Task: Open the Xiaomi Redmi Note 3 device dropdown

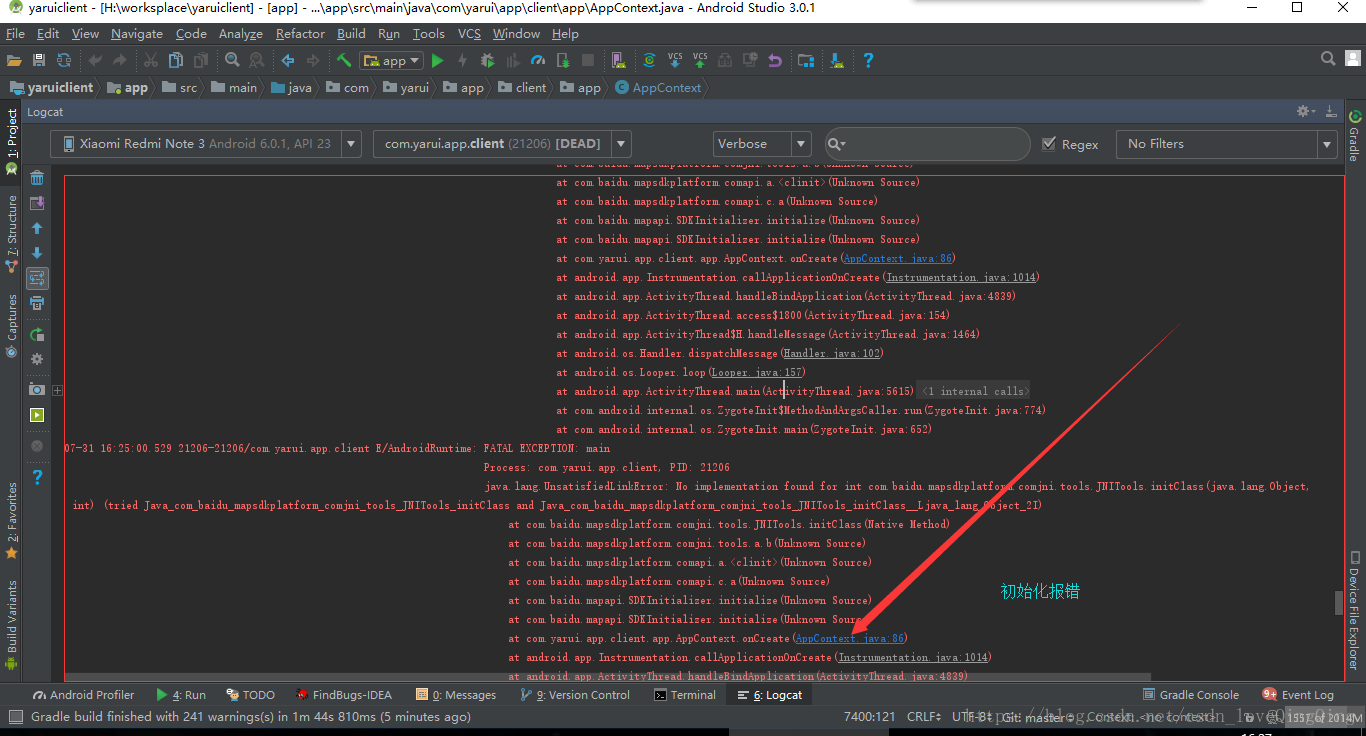Action: coord(205,144)
